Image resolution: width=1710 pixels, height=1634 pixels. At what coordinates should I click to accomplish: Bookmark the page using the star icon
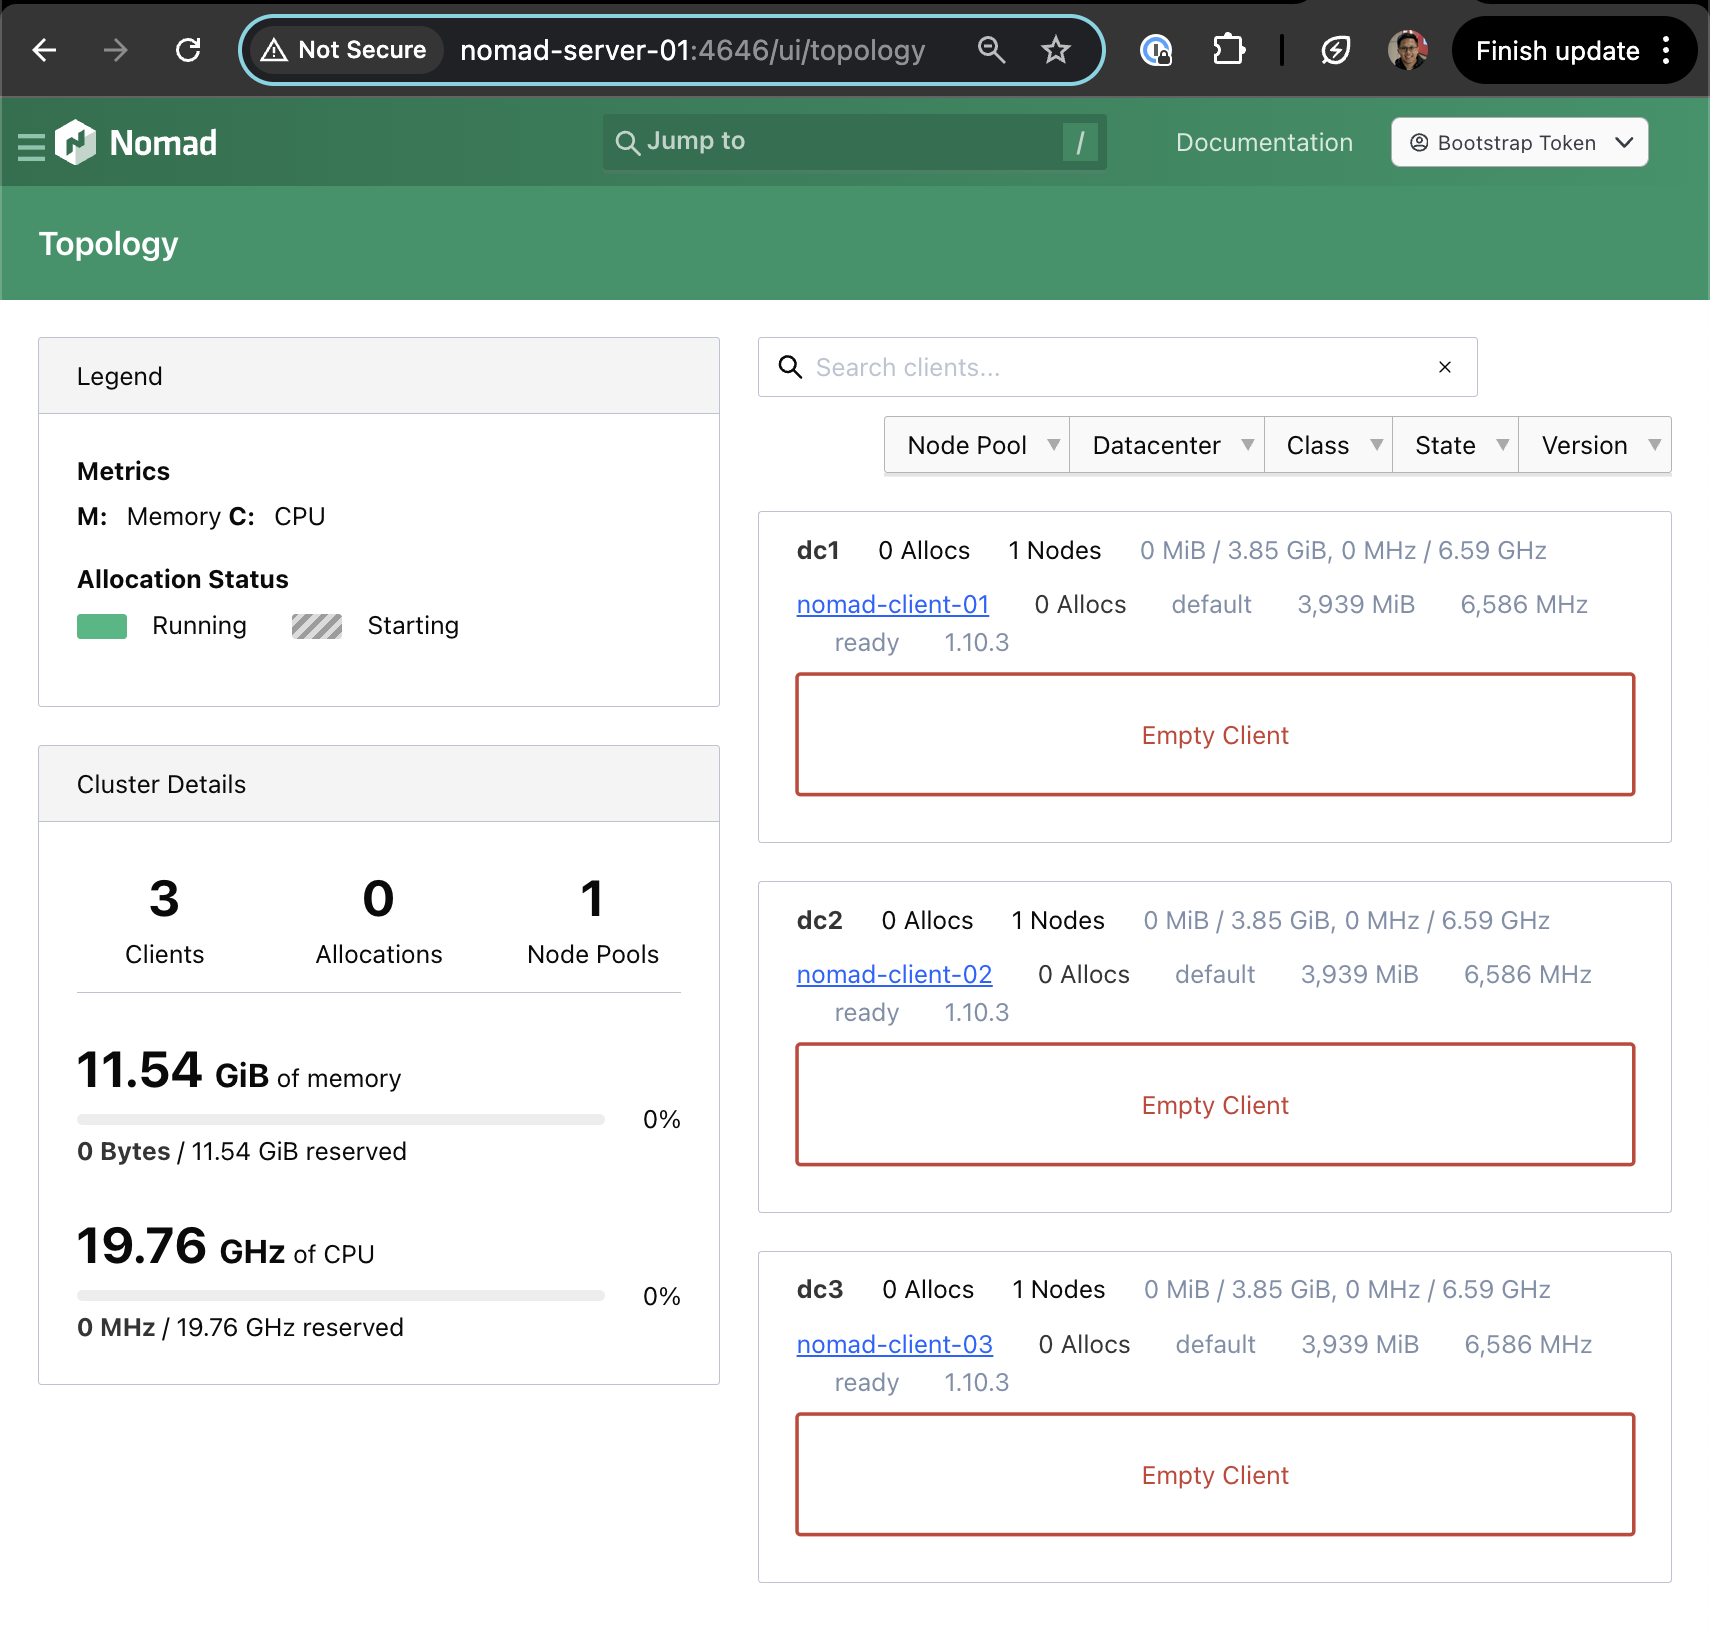click(1056, 49)
